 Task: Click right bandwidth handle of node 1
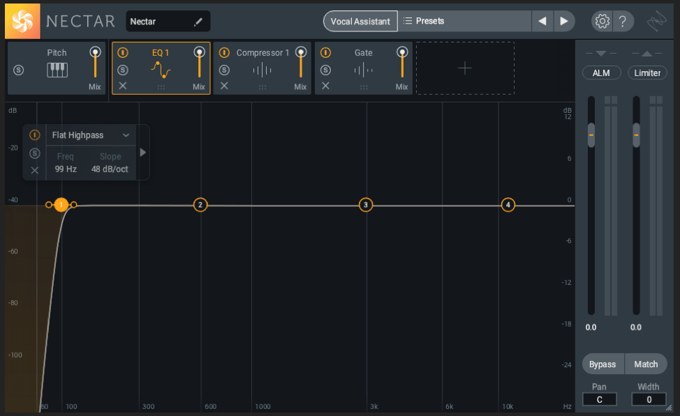[74, 205]
